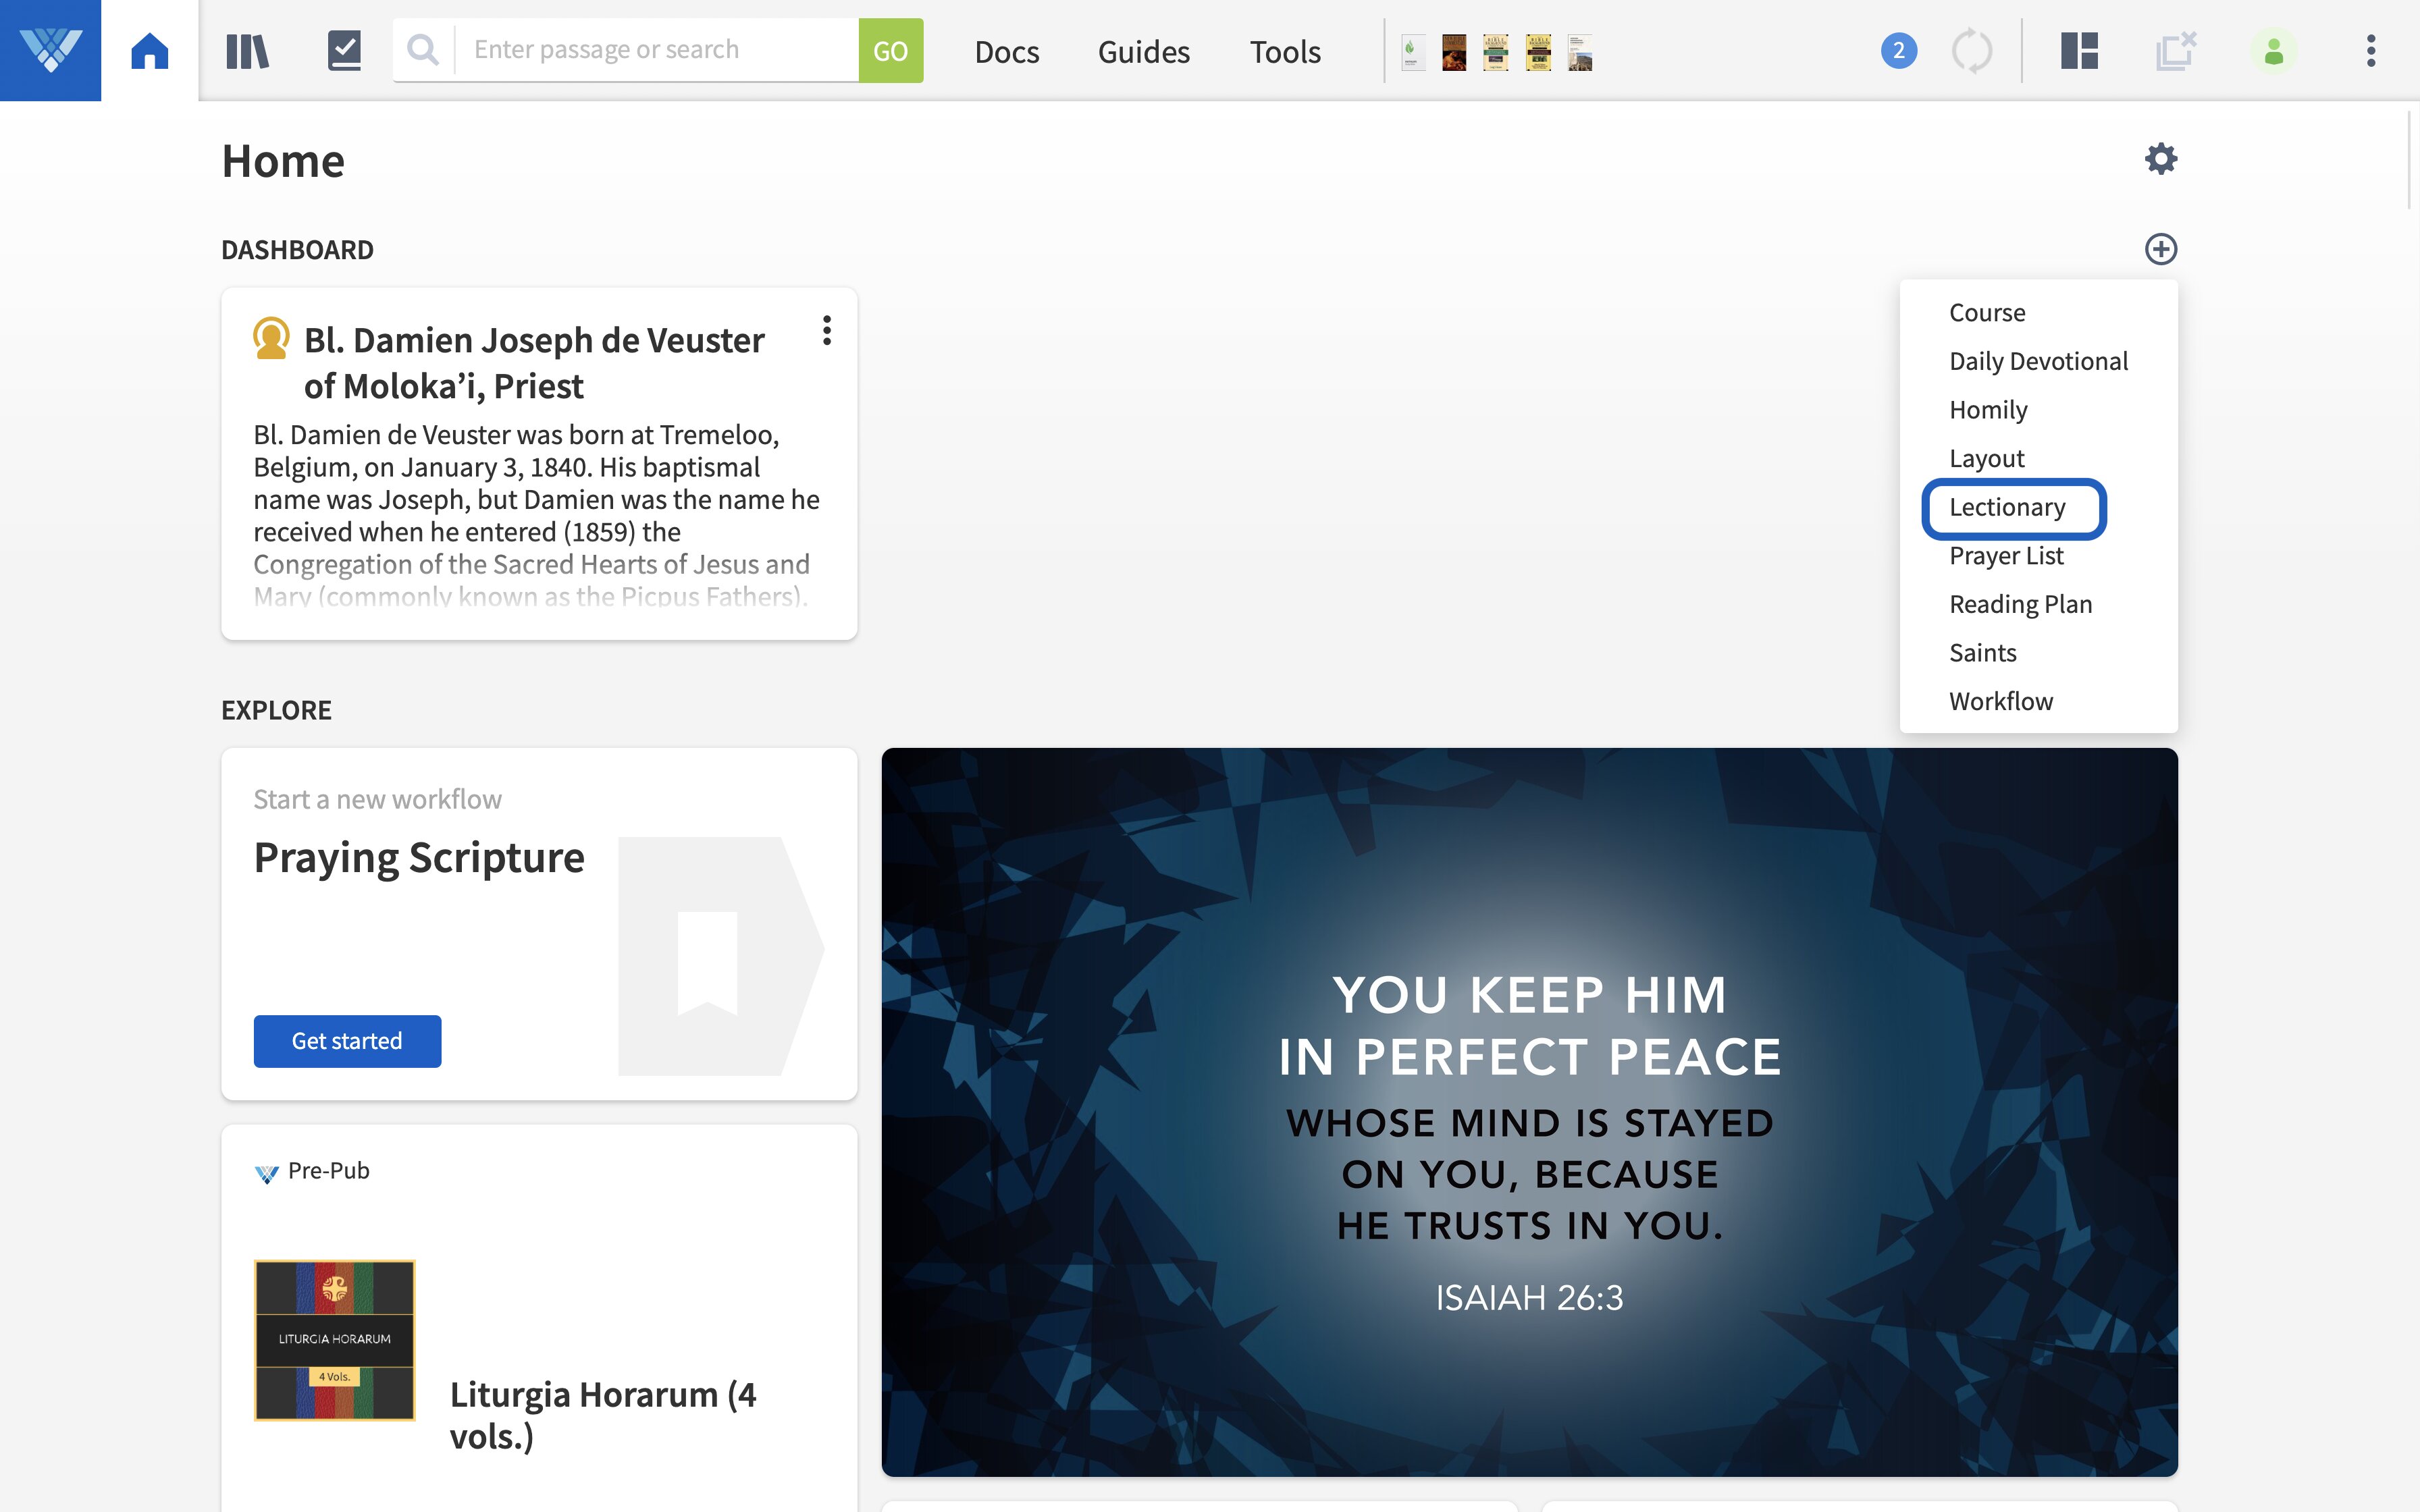The image size is (2420, 1512).
Task: Open the Library books icon
Action: (x=247, y=51)
